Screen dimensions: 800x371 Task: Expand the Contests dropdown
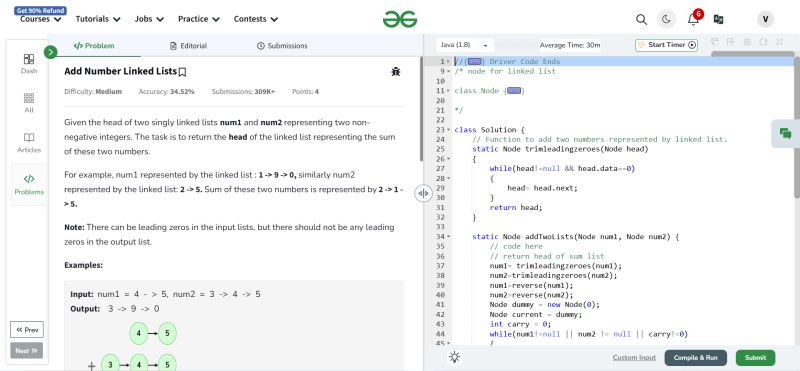pyautogui.click(x=256, y=19)
